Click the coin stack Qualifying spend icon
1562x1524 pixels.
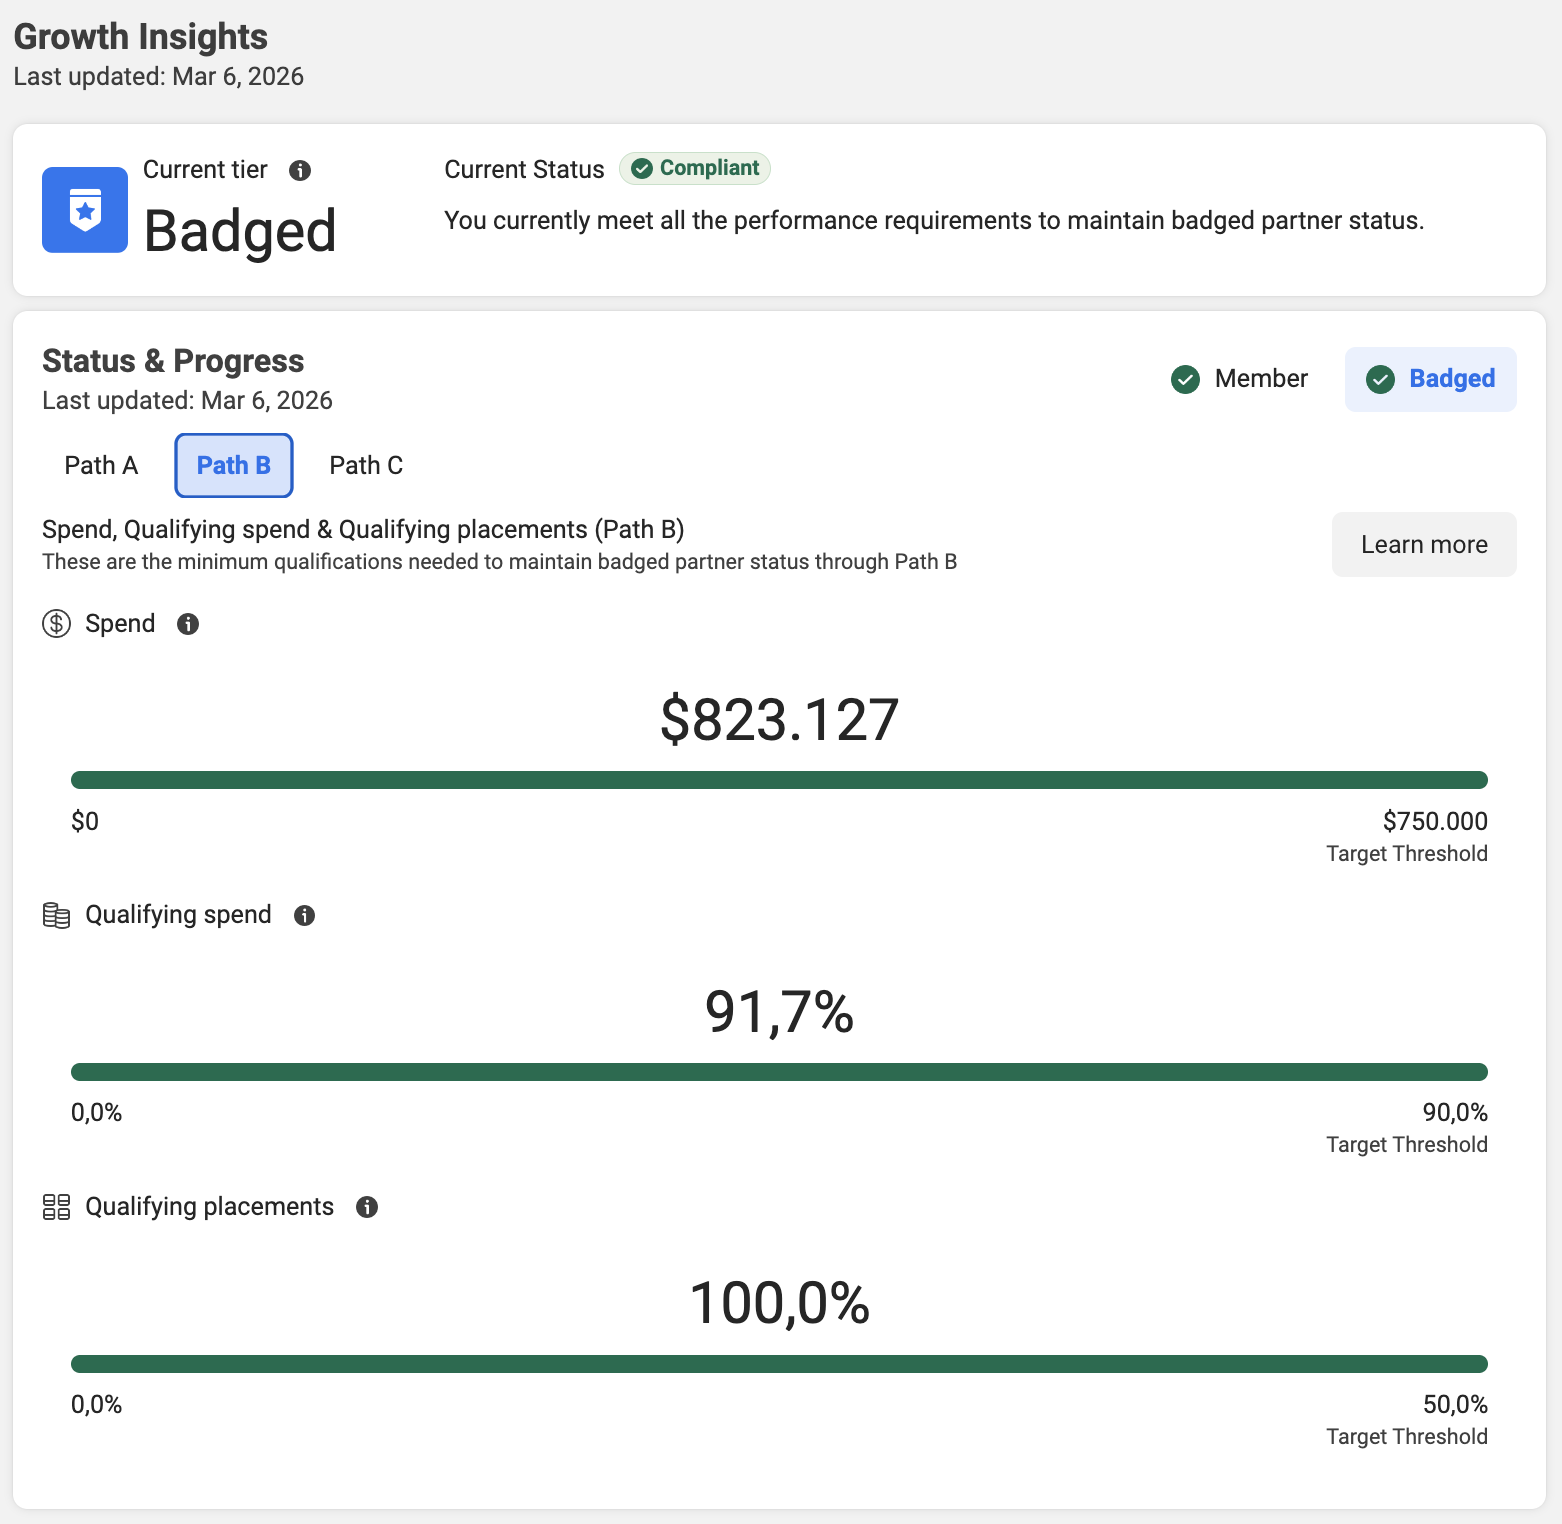point(56,915)
